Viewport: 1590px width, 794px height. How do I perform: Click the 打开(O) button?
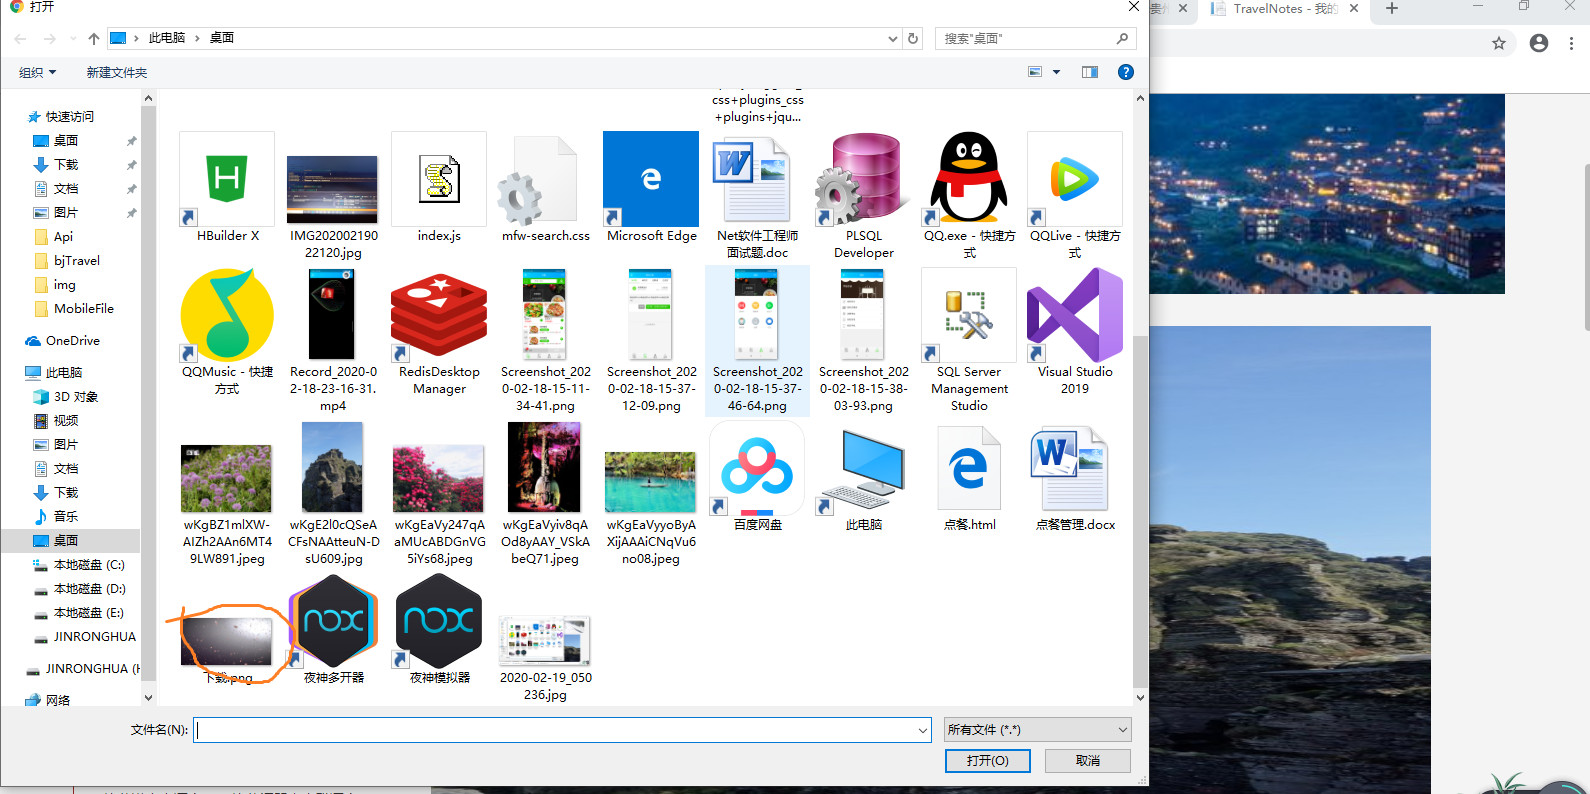[x=988, y=761]
